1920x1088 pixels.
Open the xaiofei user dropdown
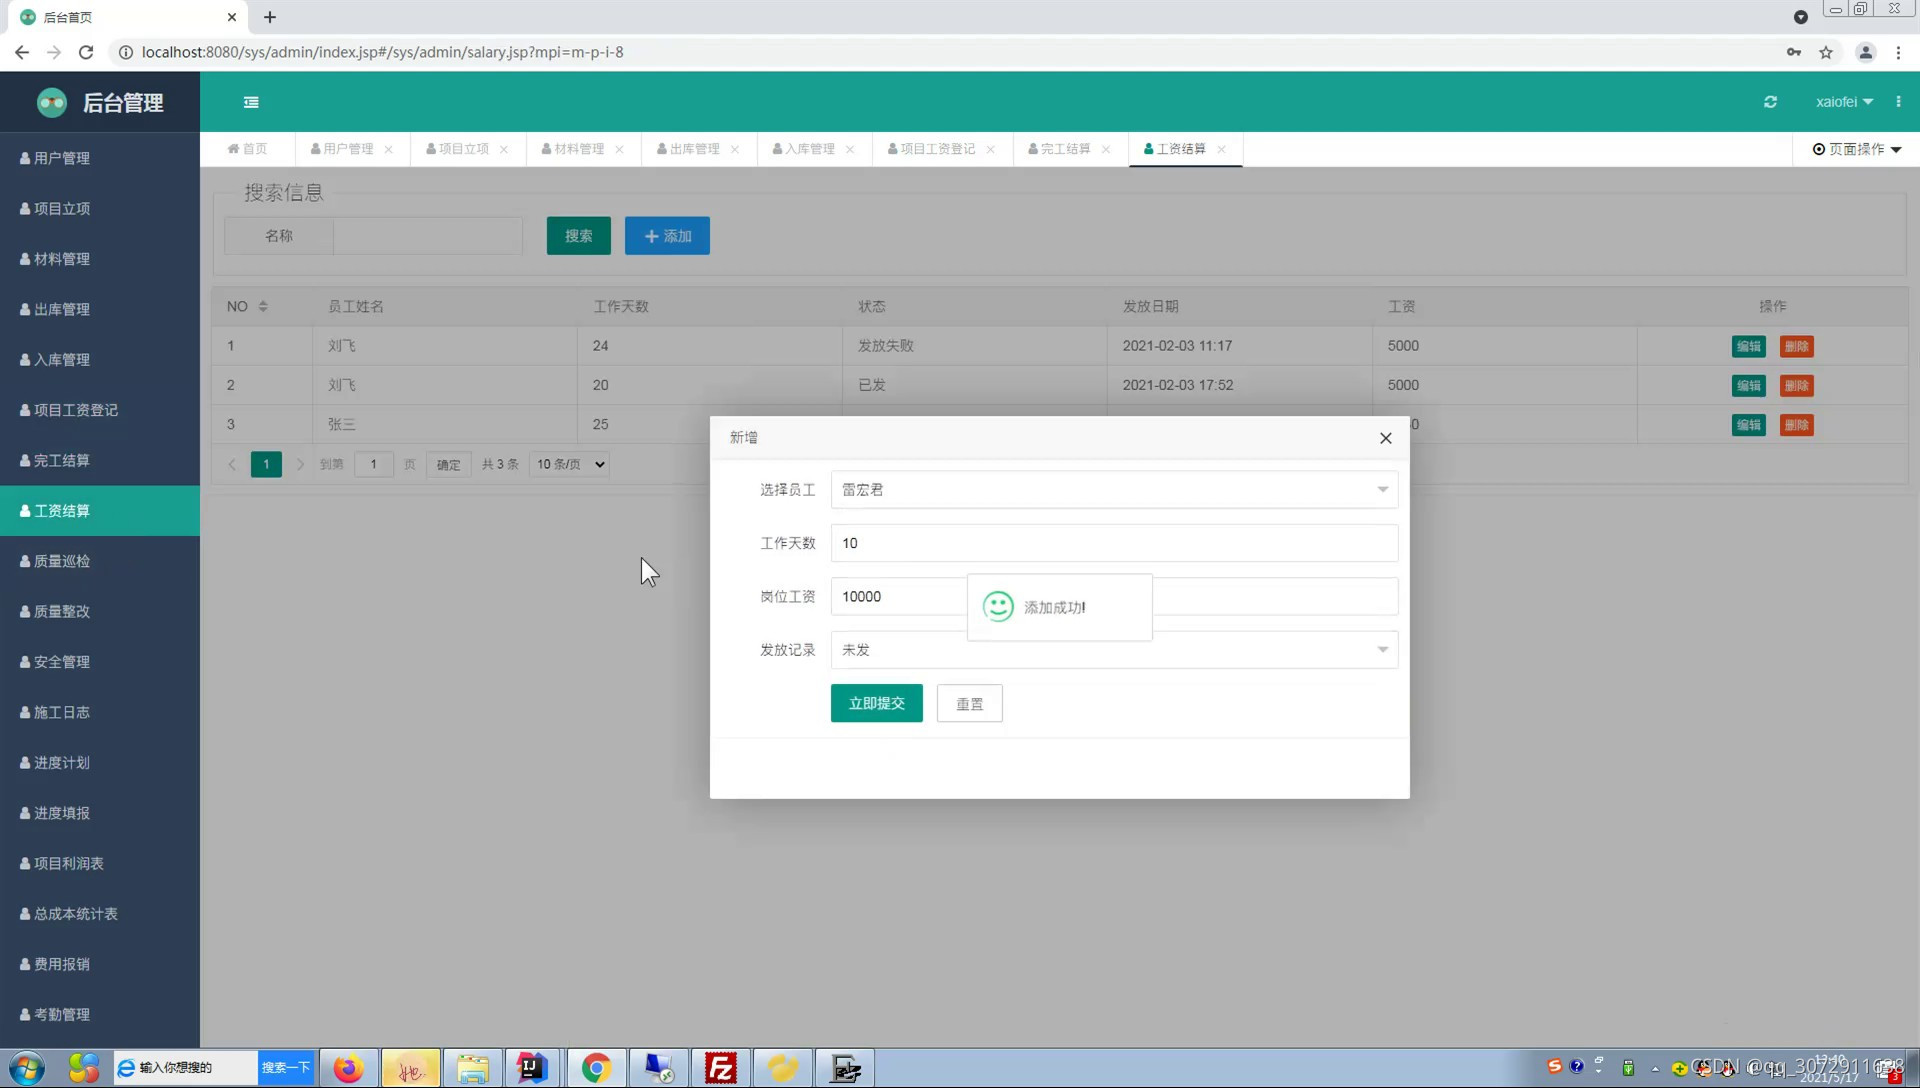[1844, 102]
